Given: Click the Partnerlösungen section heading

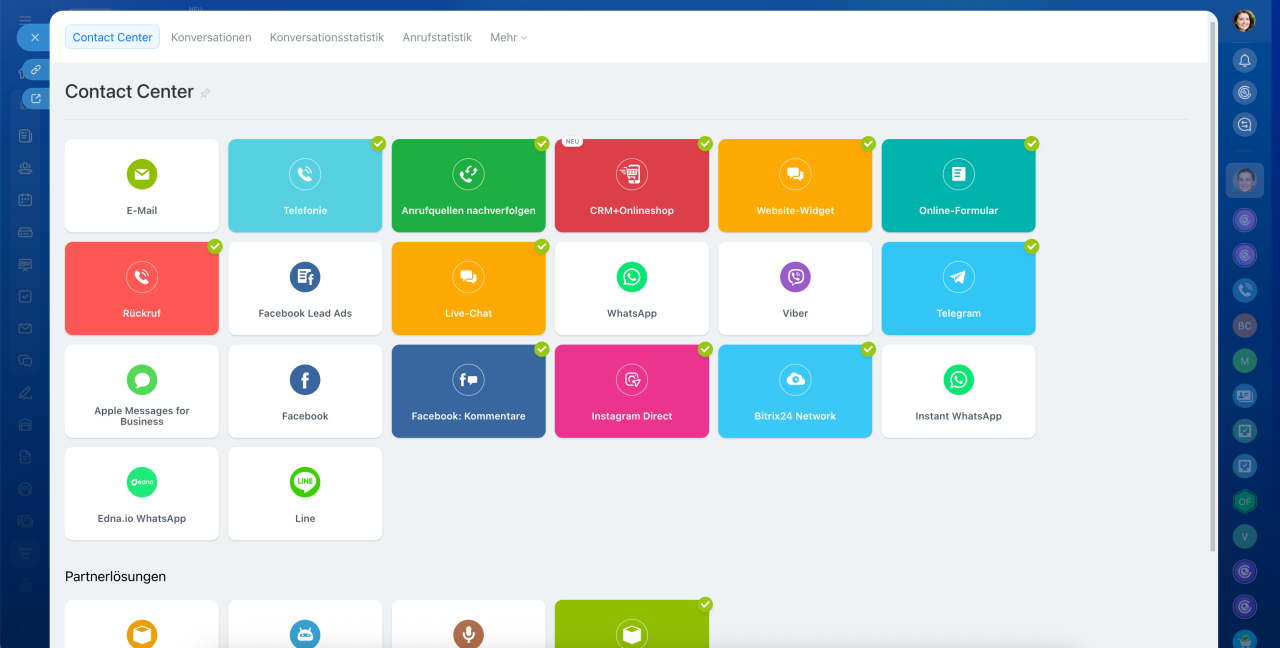Looking at the screenshot, I should (x=115, y=577).
